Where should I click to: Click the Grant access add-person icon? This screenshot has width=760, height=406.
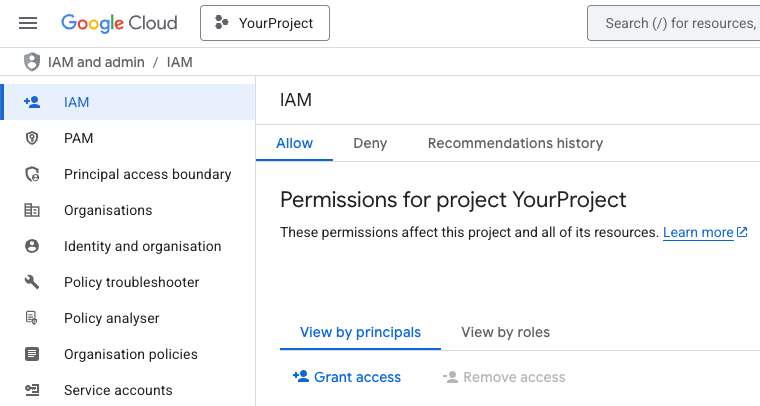301,376
